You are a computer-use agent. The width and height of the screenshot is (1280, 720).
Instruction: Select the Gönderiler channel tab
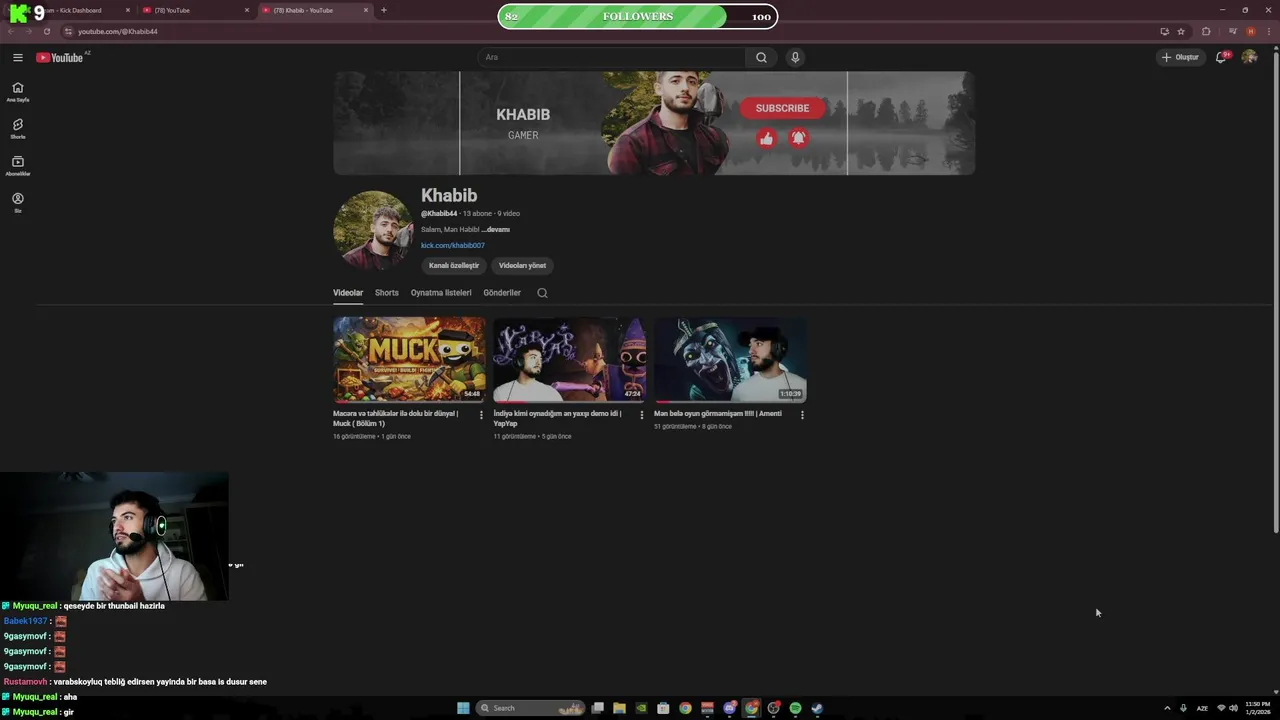(502, 293)
